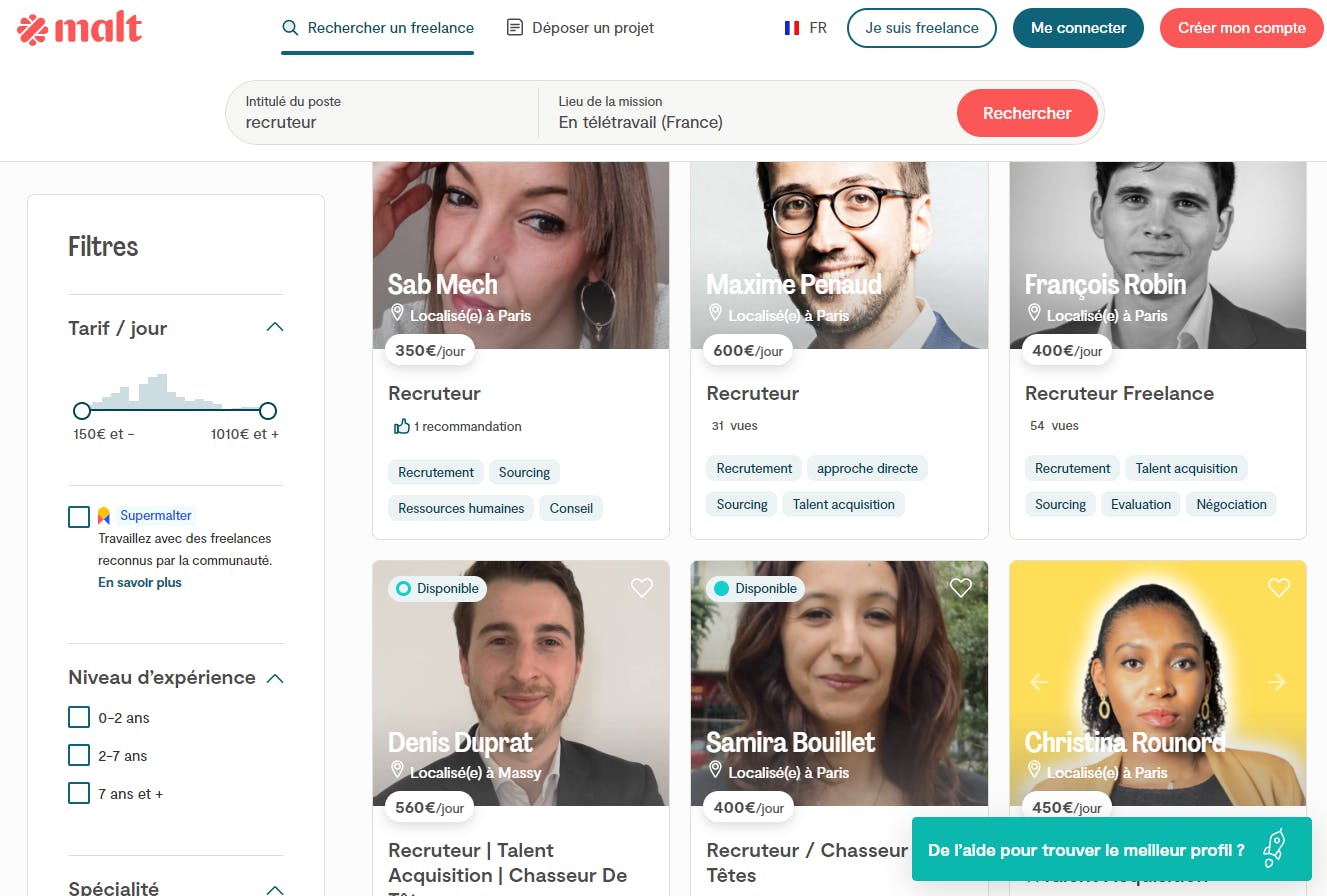Image resolution: width=1327 pixels, height=896 pixels.
Task: Click the right carousel arrow on Christina's photo
Action: (1277, 683)
